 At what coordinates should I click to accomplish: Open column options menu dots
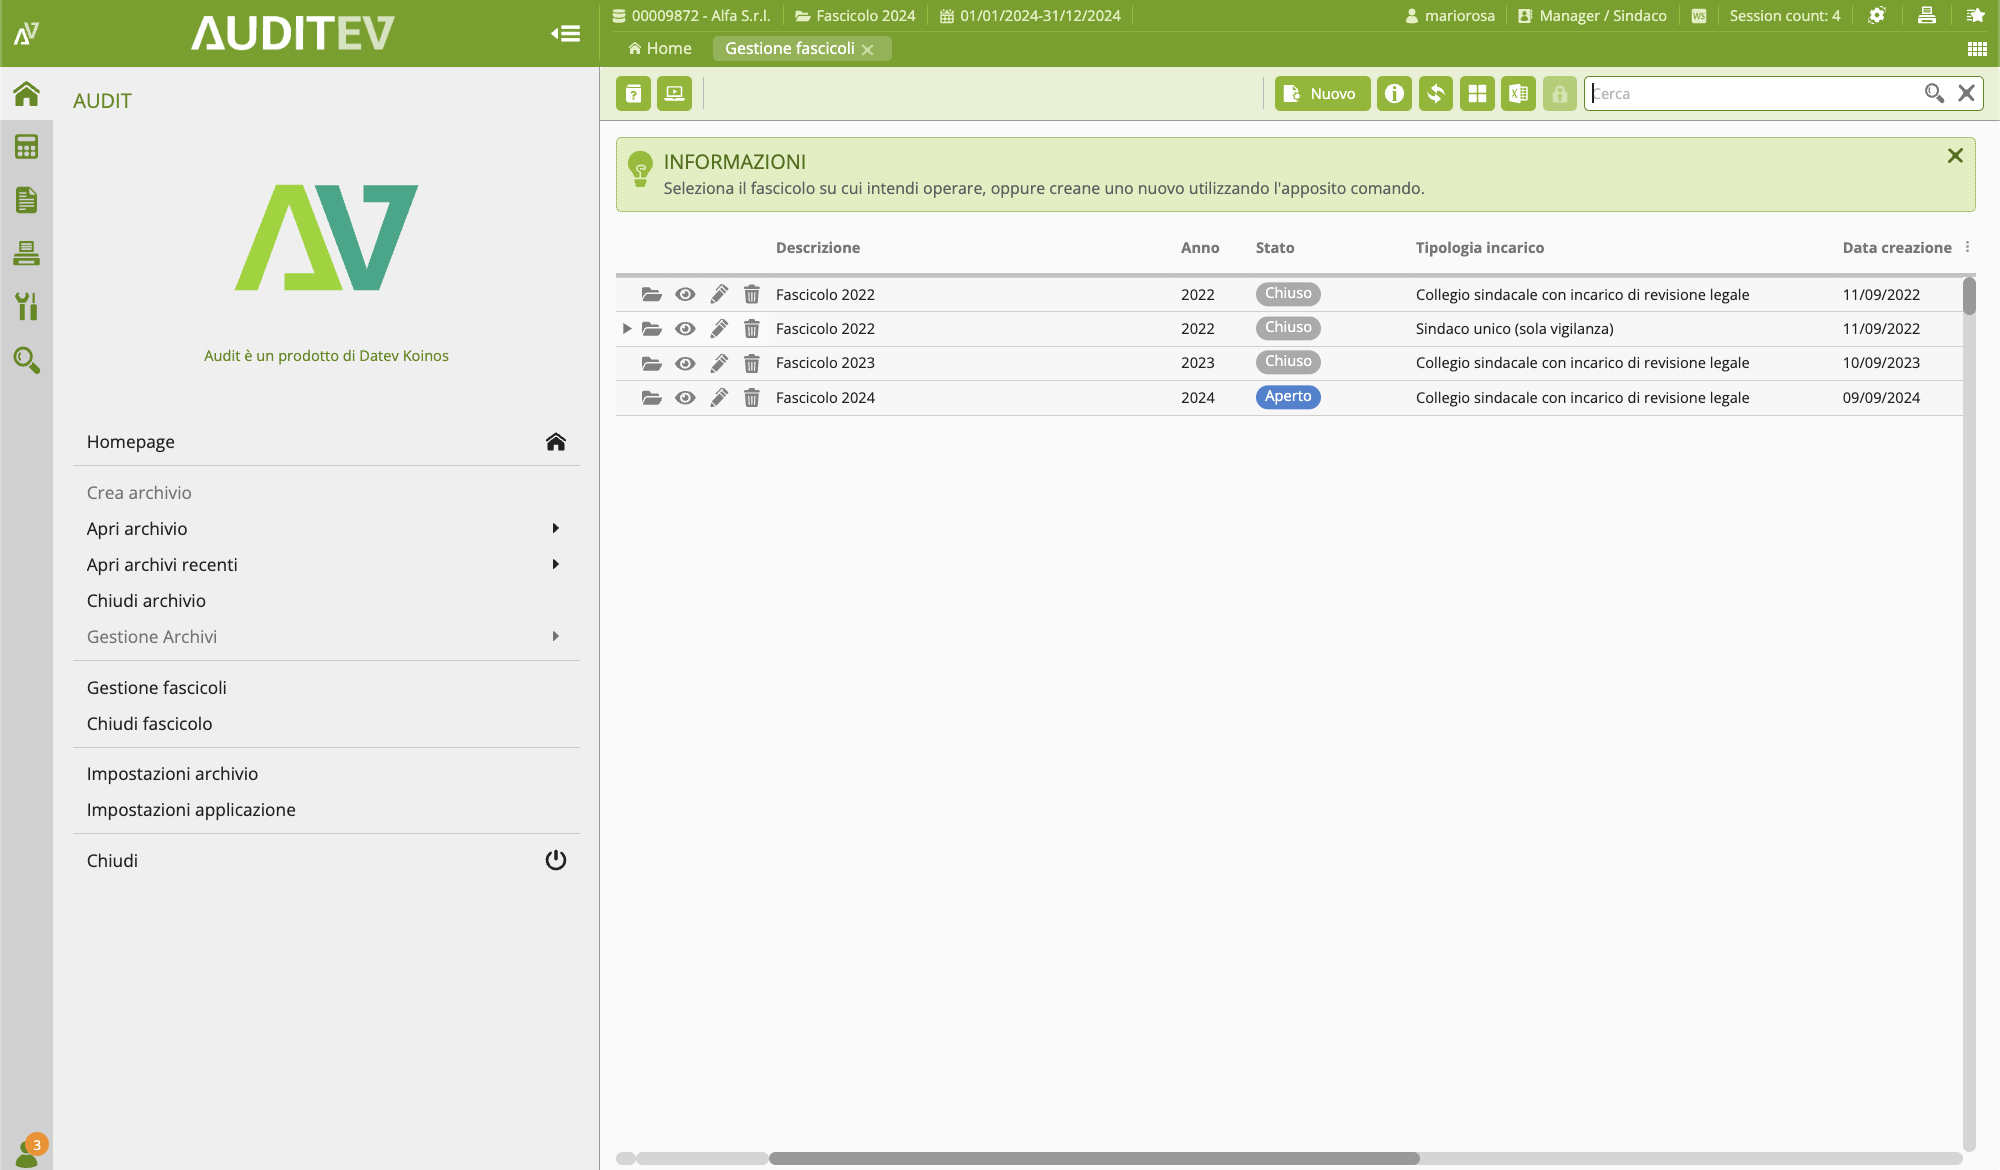[x=1967, y=247]
